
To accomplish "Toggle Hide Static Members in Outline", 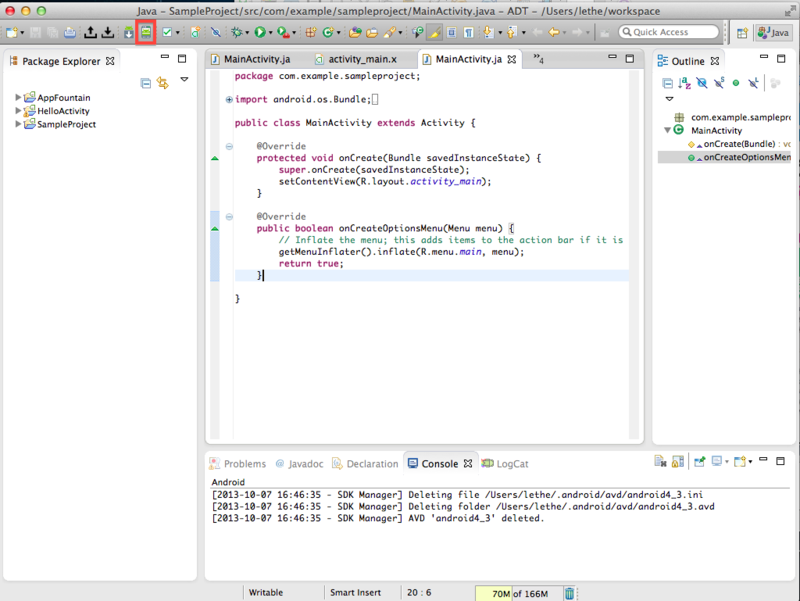I will pos(720,82).
